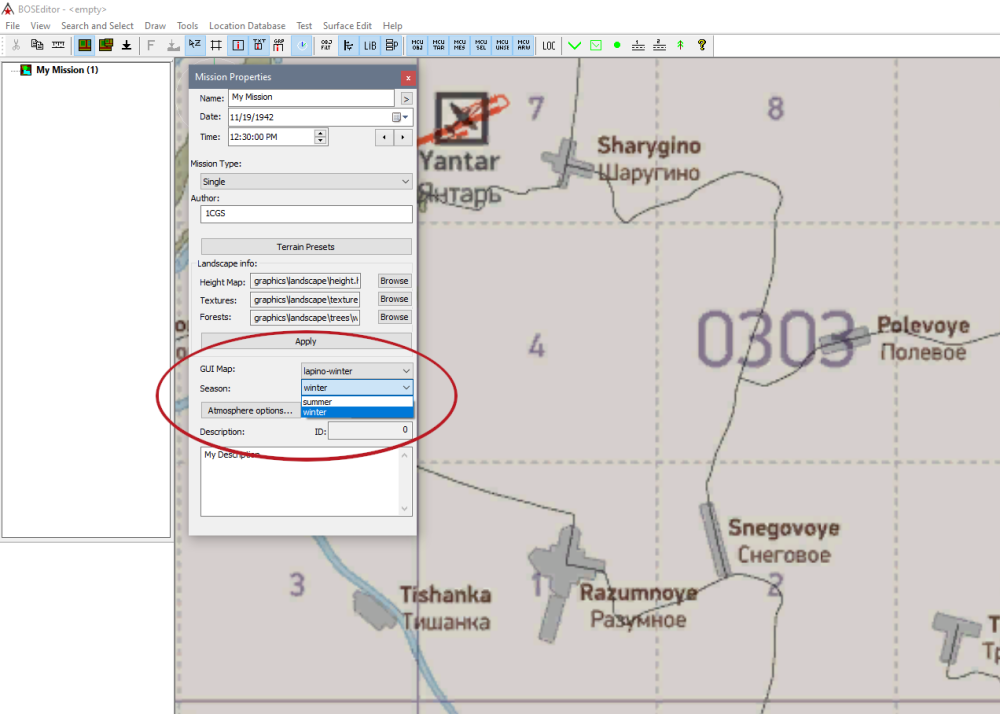Click the grid display toolbar icon
Viewport: 1000px width, 714px height.
(216, 45)
